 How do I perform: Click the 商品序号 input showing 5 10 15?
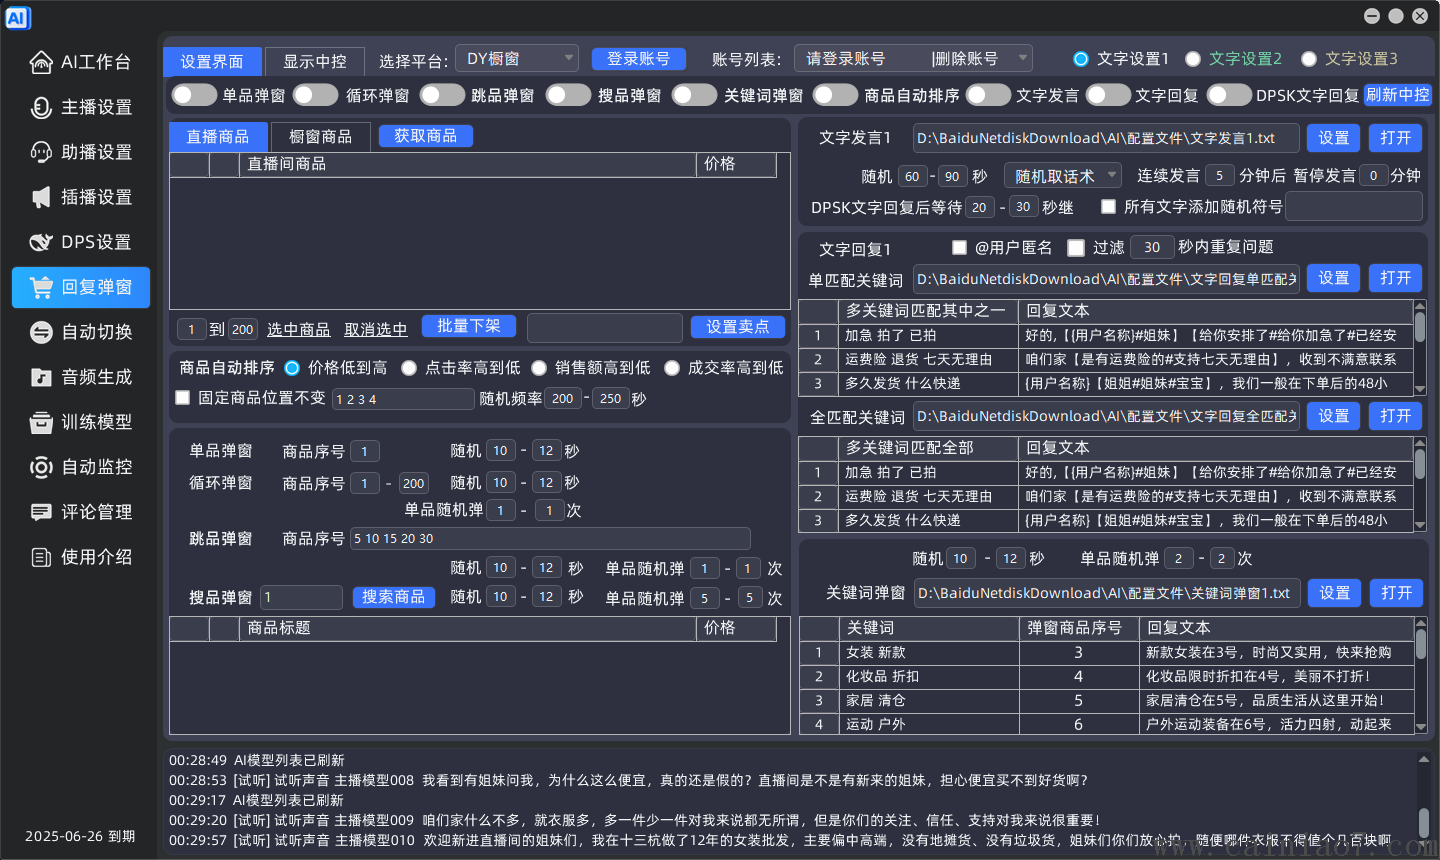coord(550,538)
